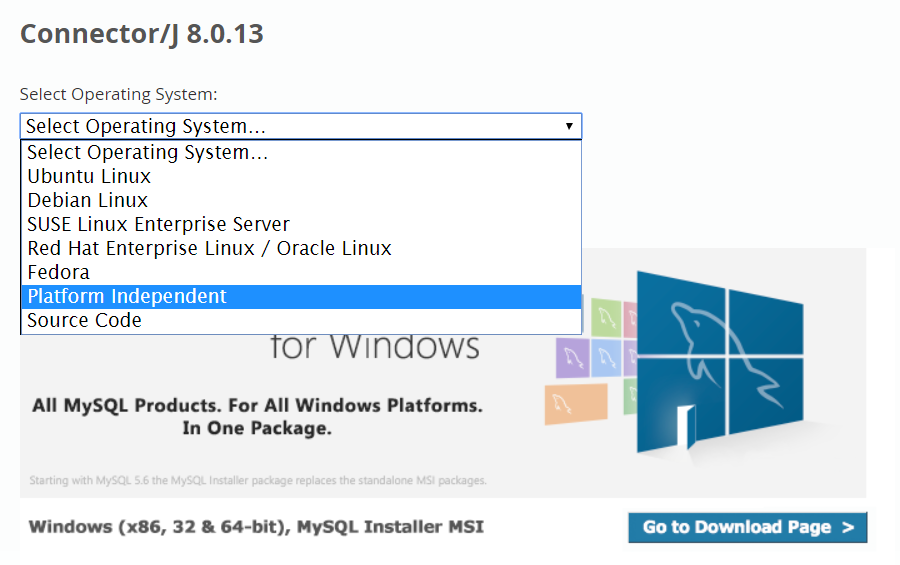Select Fedora in the dropdown list
Viewport: 900px width, 565px height.
301,272
